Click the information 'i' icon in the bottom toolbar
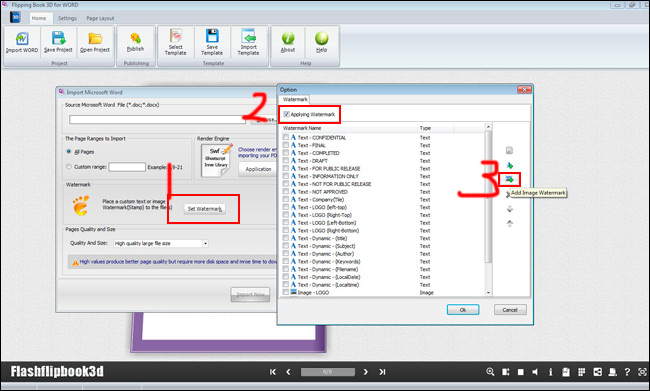The width and height of the screenshot is (650, 391). click(x=551, y=372)
